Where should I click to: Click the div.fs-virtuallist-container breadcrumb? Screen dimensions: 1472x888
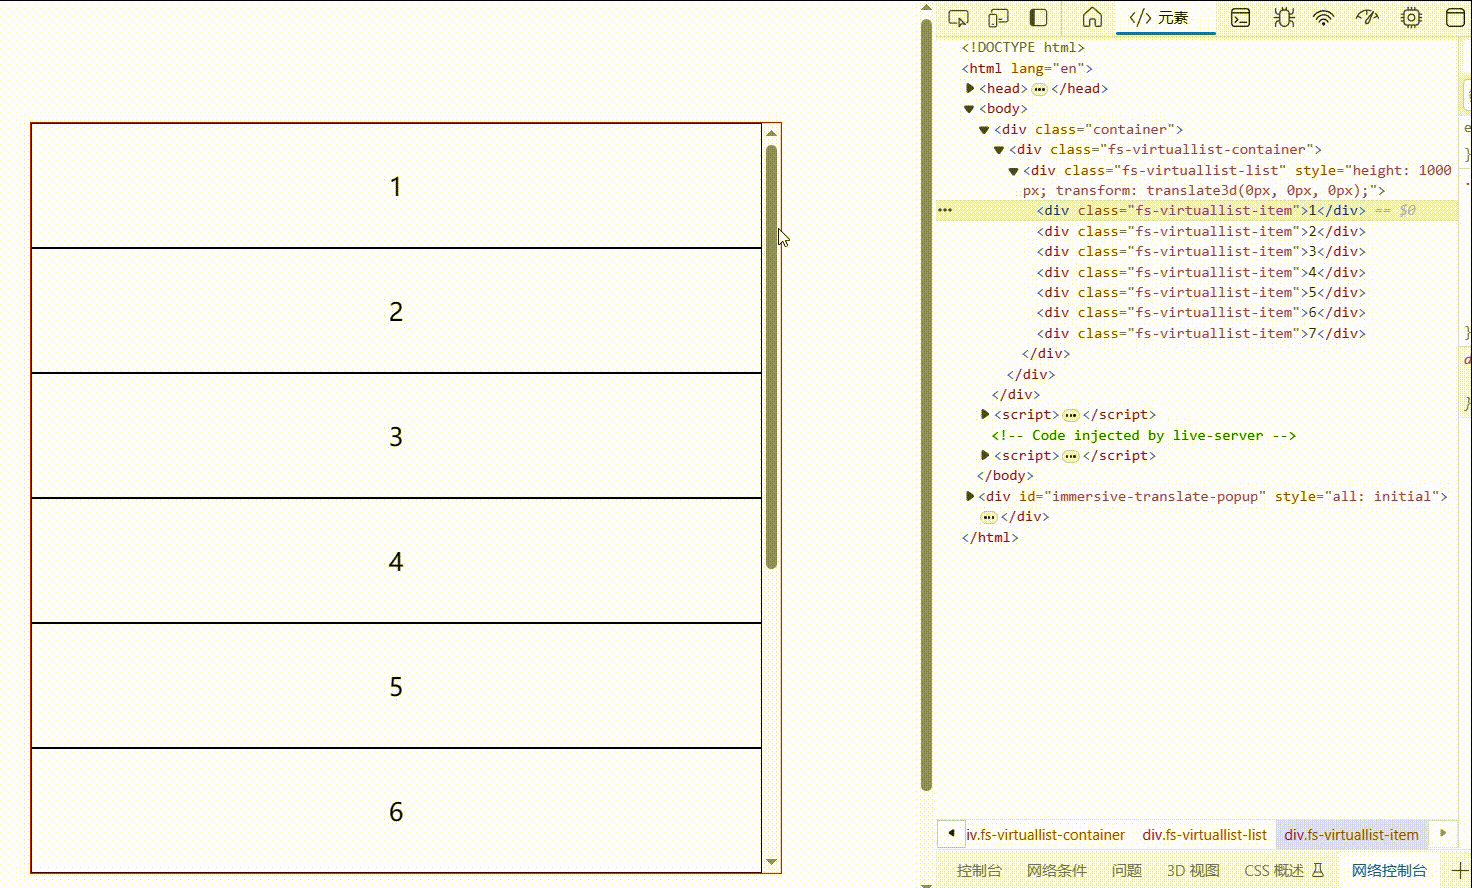coord(1045,834)
